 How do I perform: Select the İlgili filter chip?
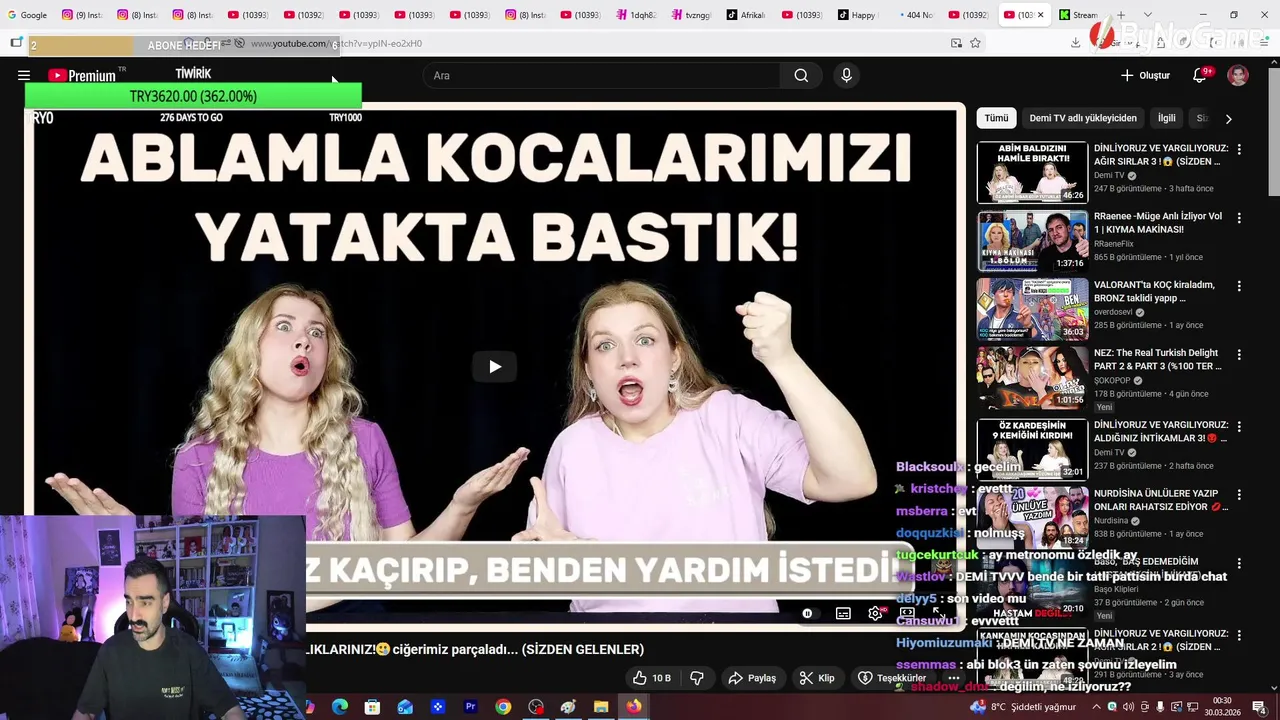1167,118
